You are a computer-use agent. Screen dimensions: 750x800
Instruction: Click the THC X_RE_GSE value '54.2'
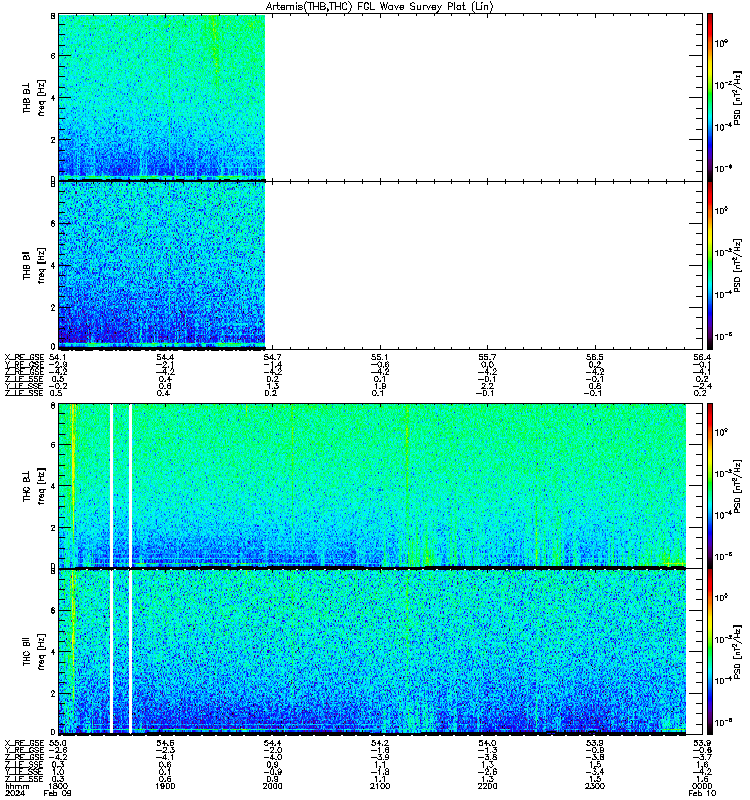[380, 743]
